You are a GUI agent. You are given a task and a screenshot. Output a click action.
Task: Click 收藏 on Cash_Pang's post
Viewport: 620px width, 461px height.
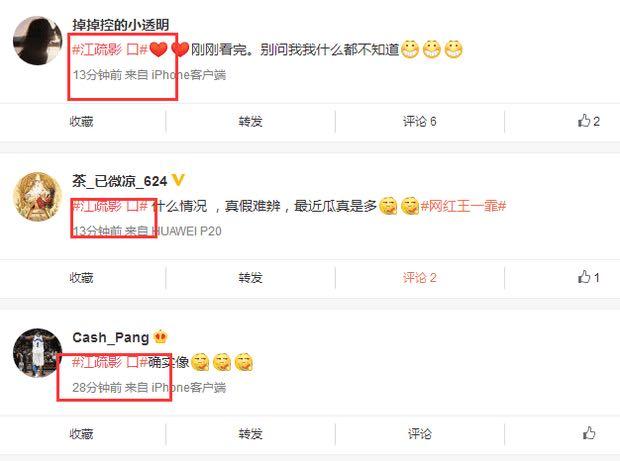[81, 434]
